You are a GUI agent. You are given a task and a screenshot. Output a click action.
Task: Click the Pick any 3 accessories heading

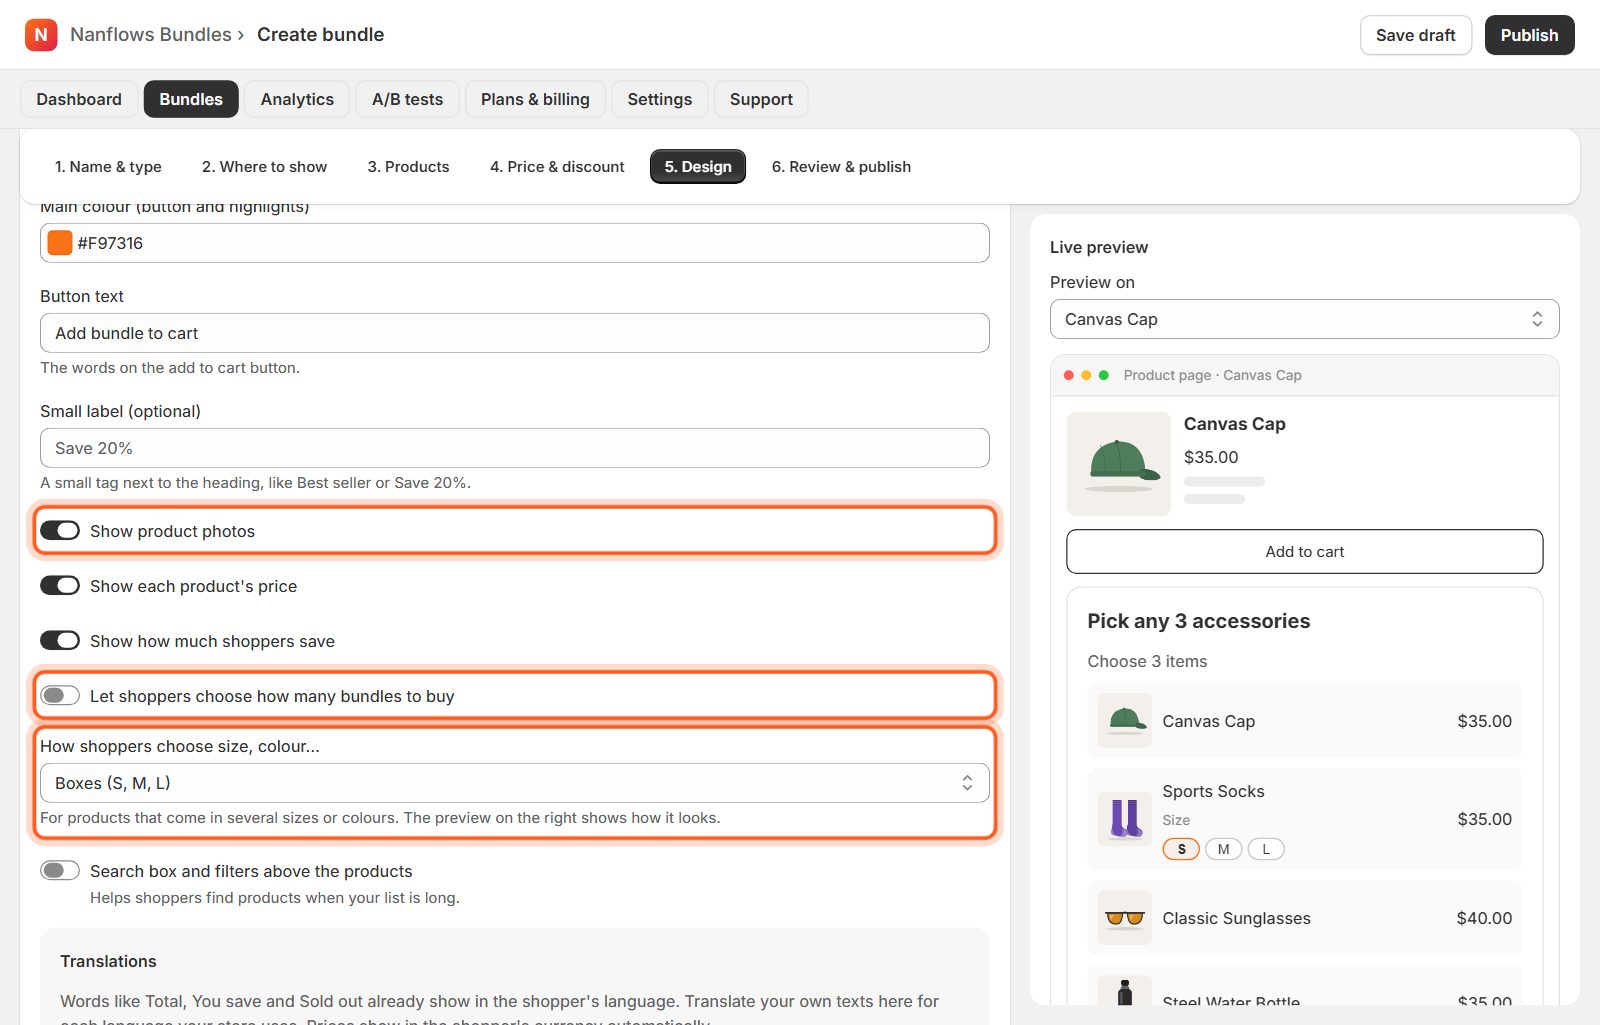[x=1199, y=621]
